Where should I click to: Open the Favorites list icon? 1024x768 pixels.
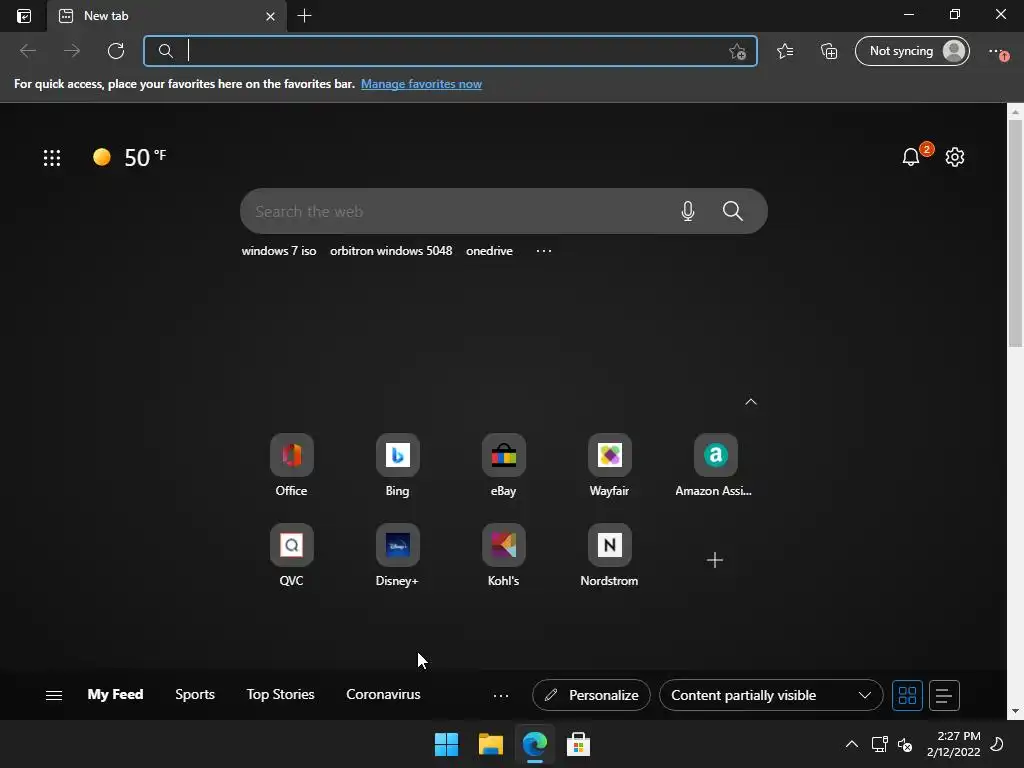coord(785,51)
